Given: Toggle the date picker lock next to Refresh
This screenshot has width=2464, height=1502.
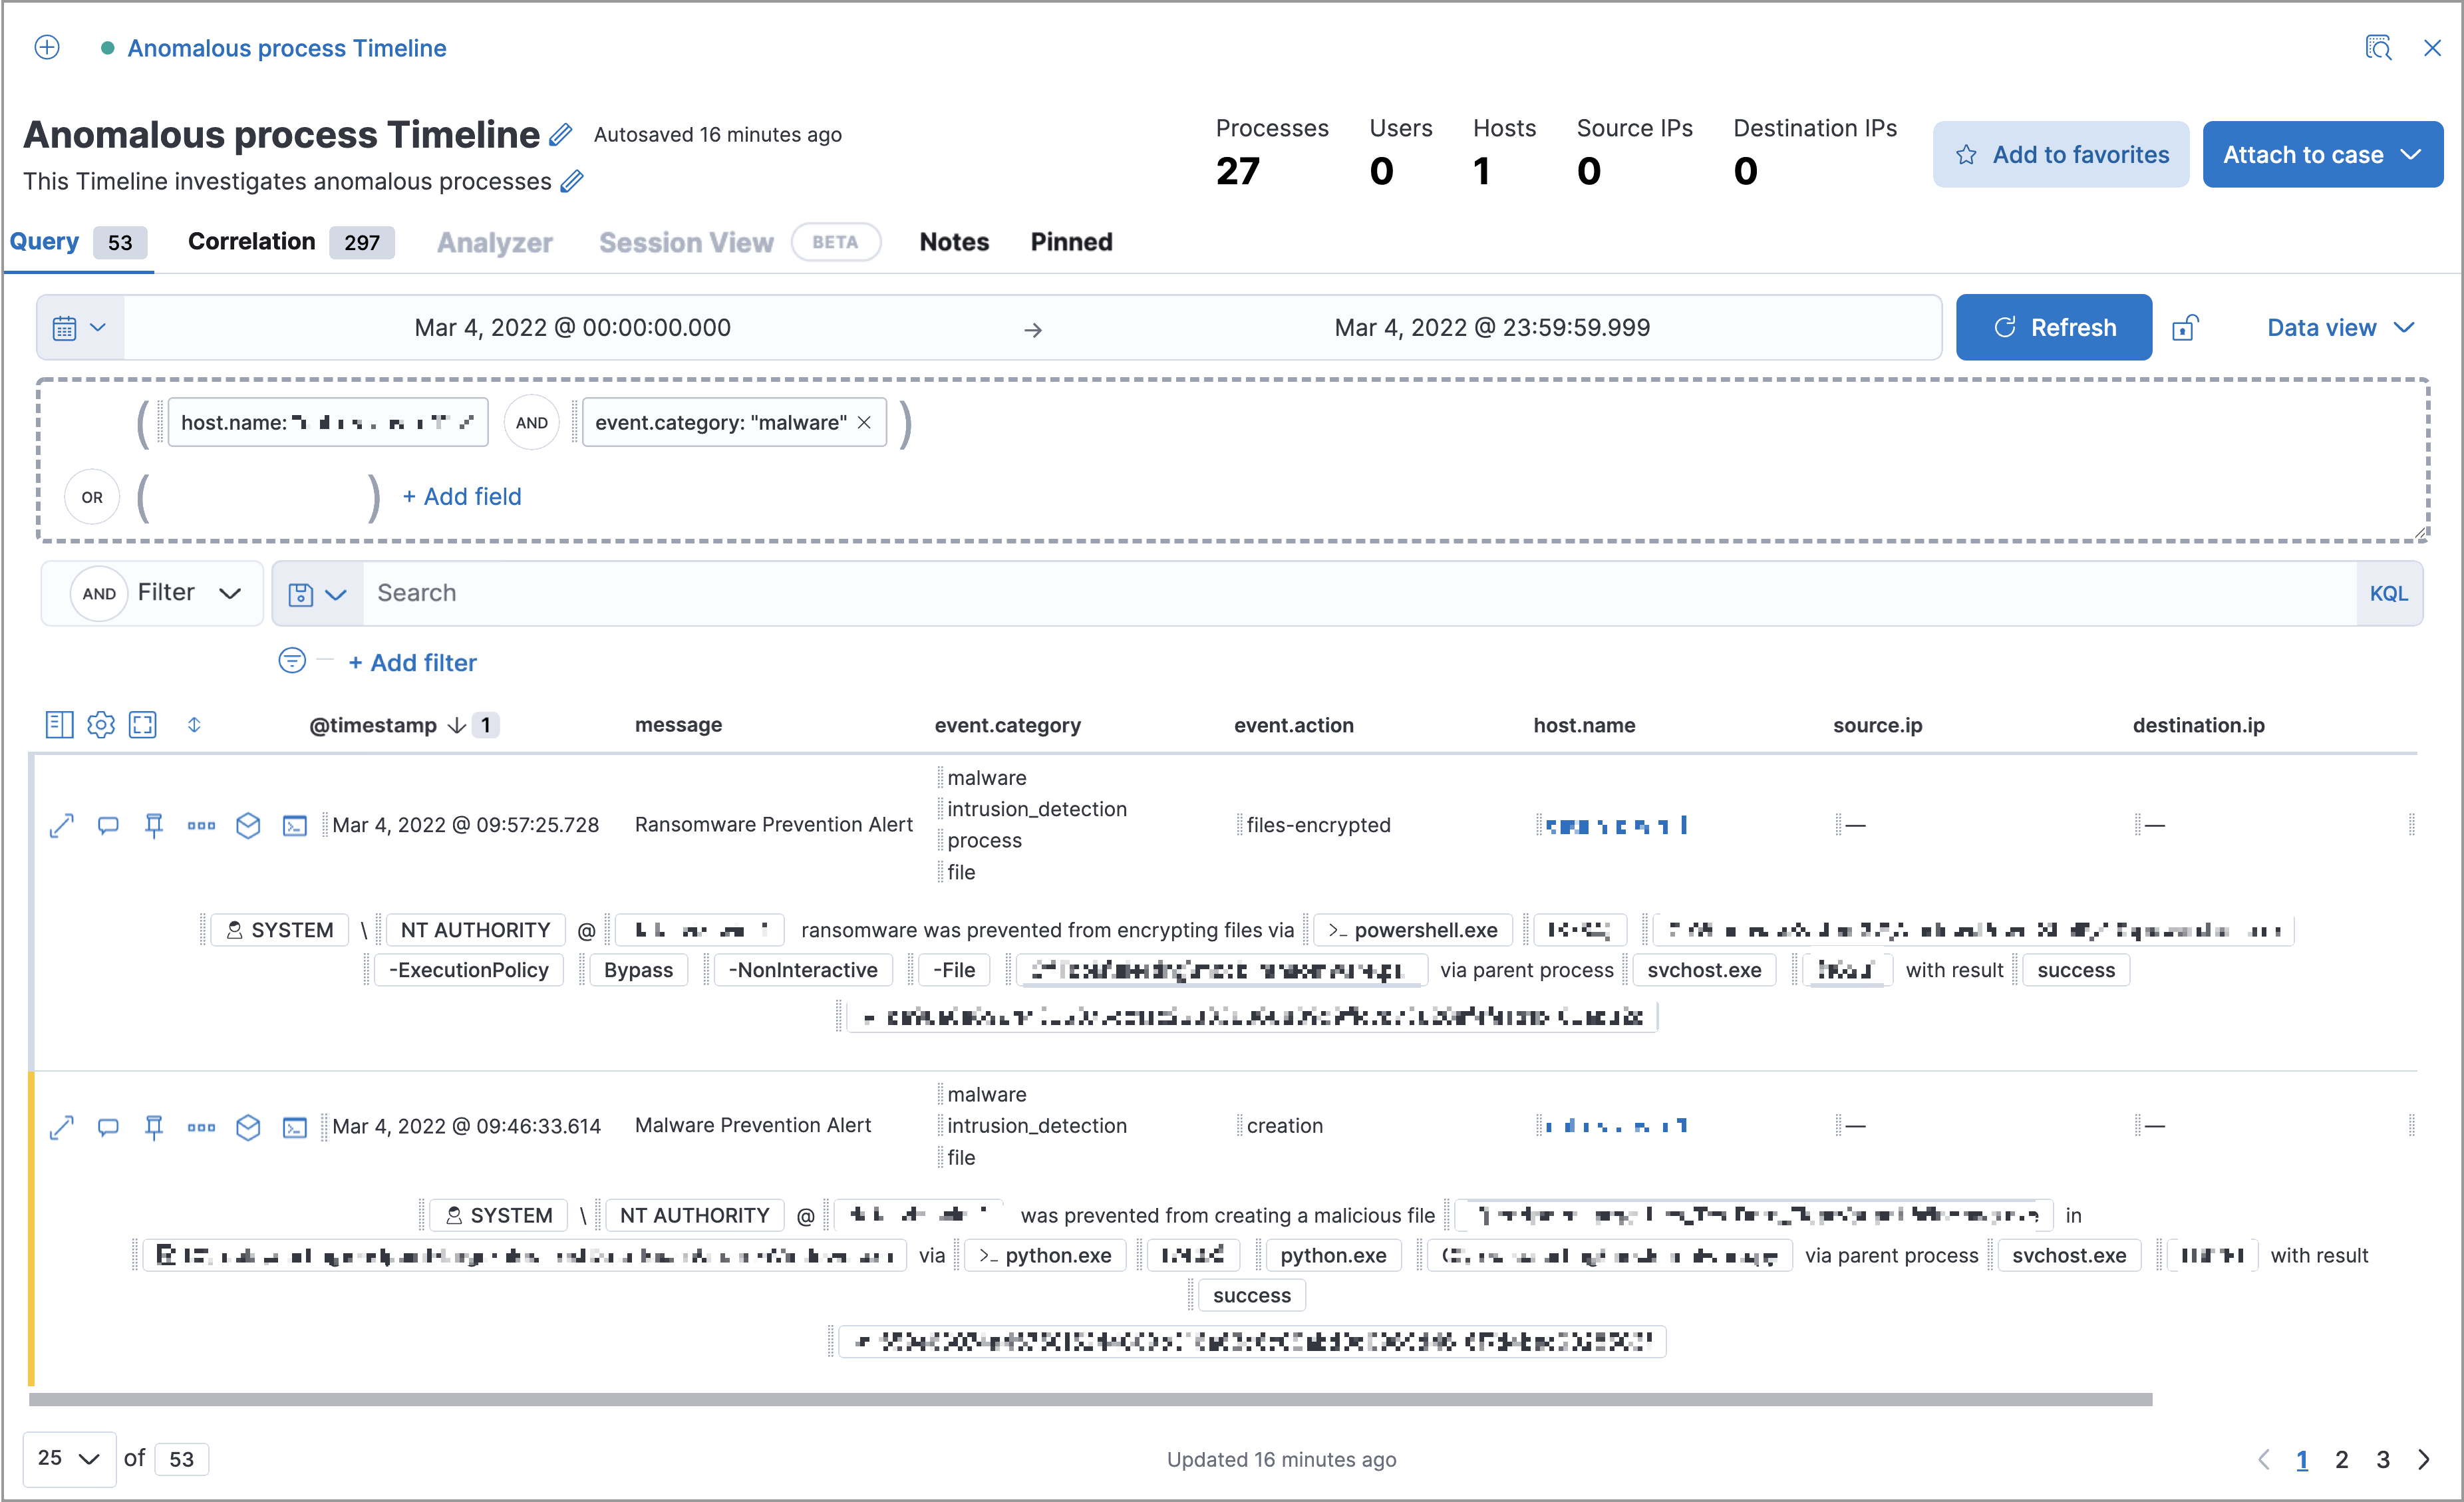Looking at the screenshot, I should point(2187,327).
